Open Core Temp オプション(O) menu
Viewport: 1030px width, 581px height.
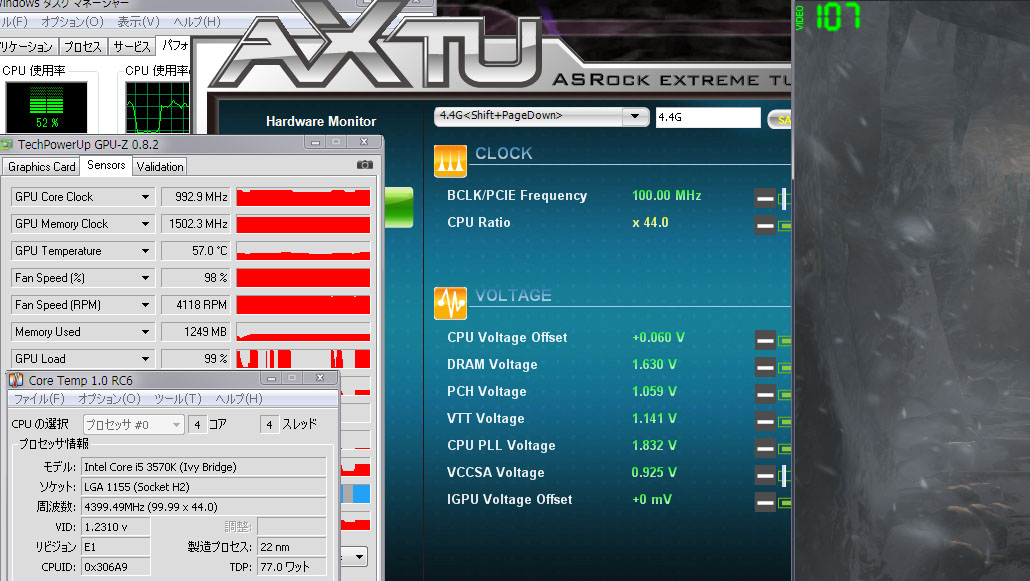109,398
